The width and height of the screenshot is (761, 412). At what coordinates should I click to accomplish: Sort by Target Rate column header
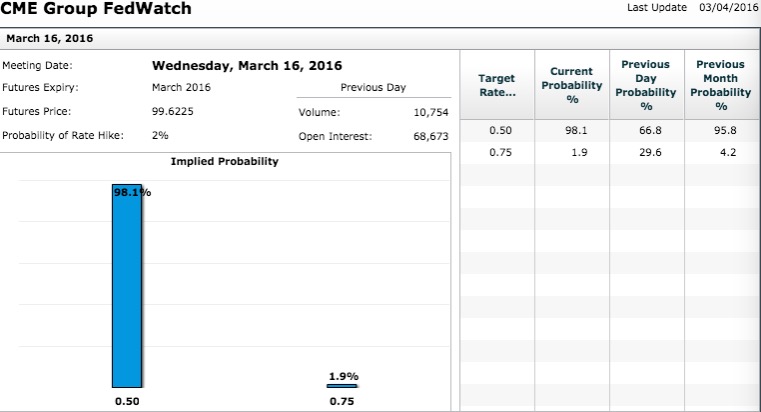tap(497, 85)
